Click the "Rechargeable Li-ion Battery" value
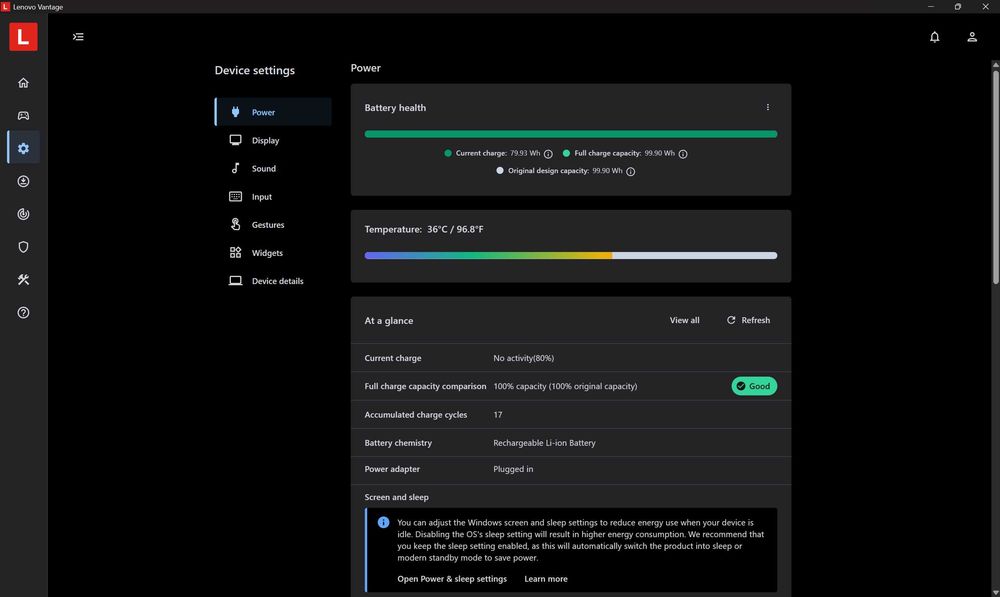 click(x=544, y=443)
